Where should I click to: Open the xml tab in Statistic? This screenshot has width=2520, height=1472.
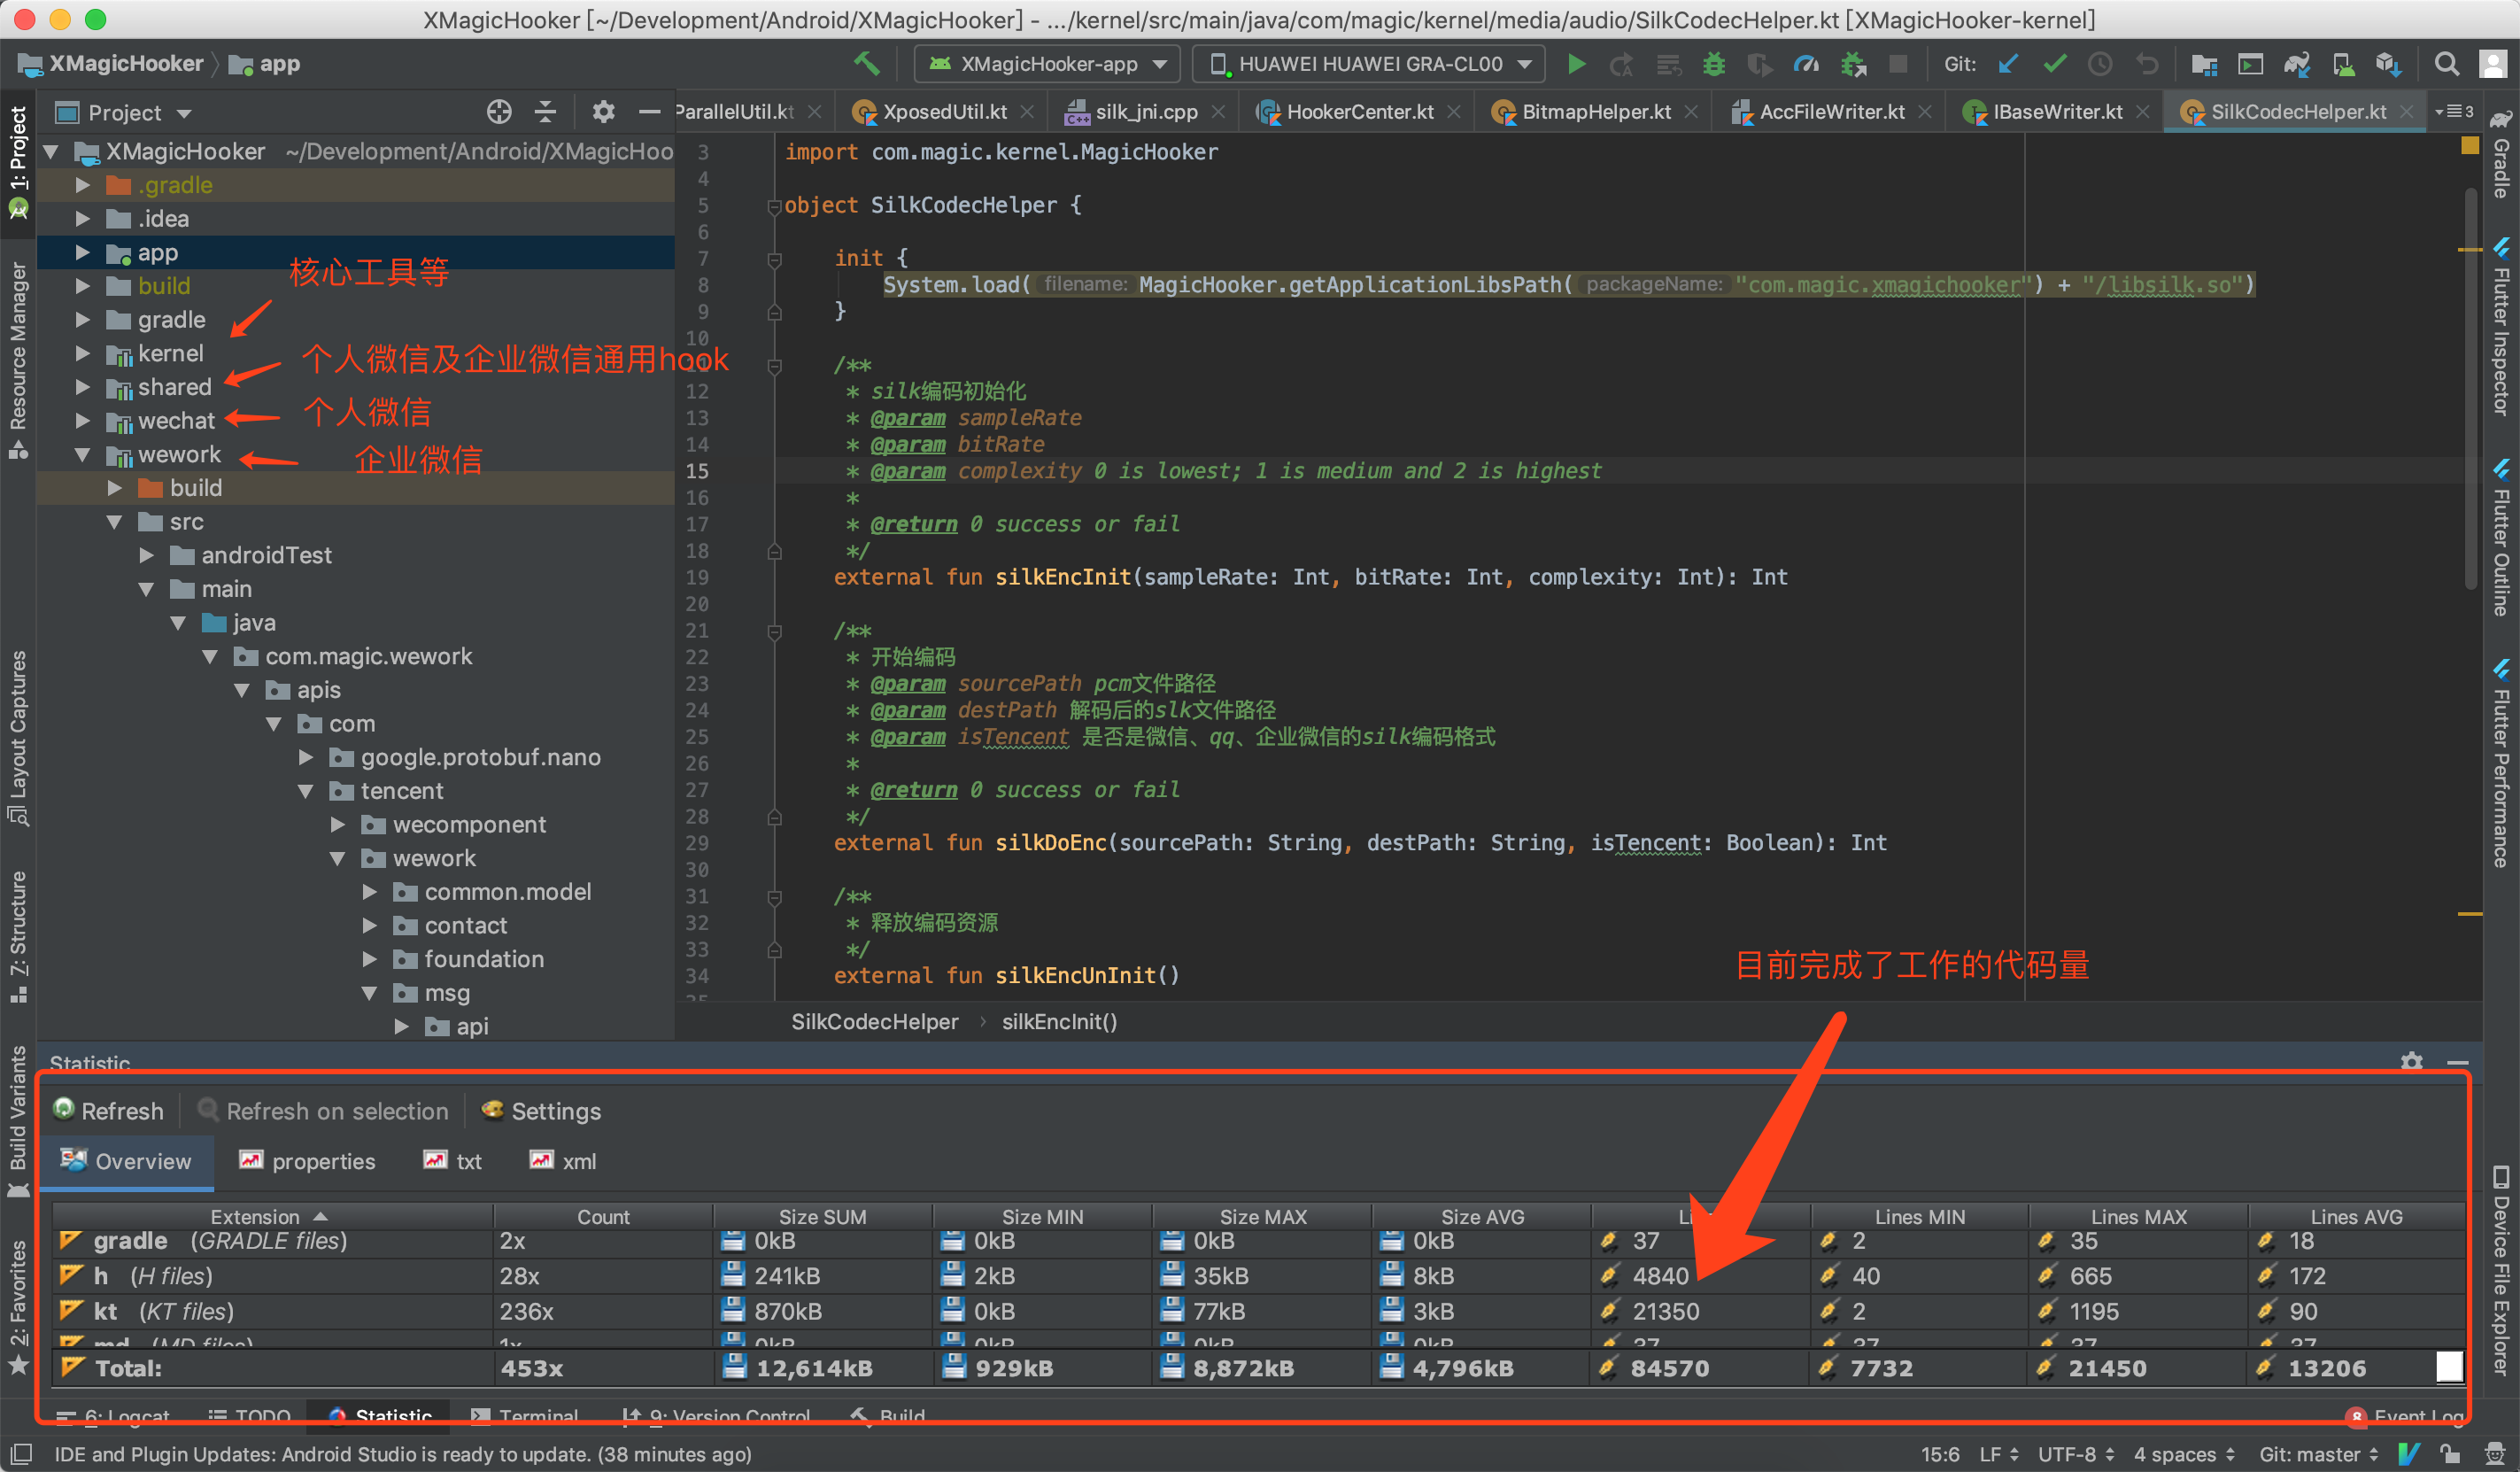pyautogui.click(x=564, y=1161)
